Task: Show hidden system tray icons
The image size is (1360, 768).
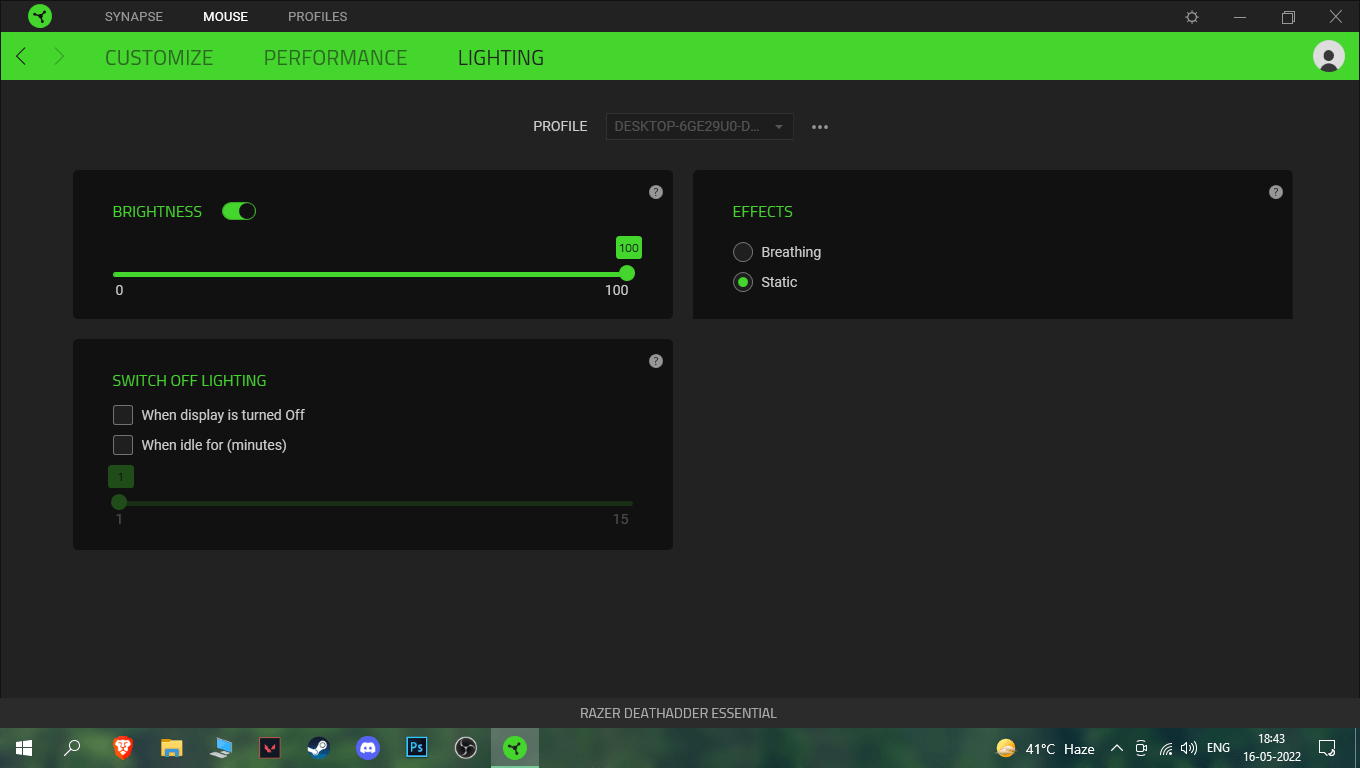Action: point(1117,748)
